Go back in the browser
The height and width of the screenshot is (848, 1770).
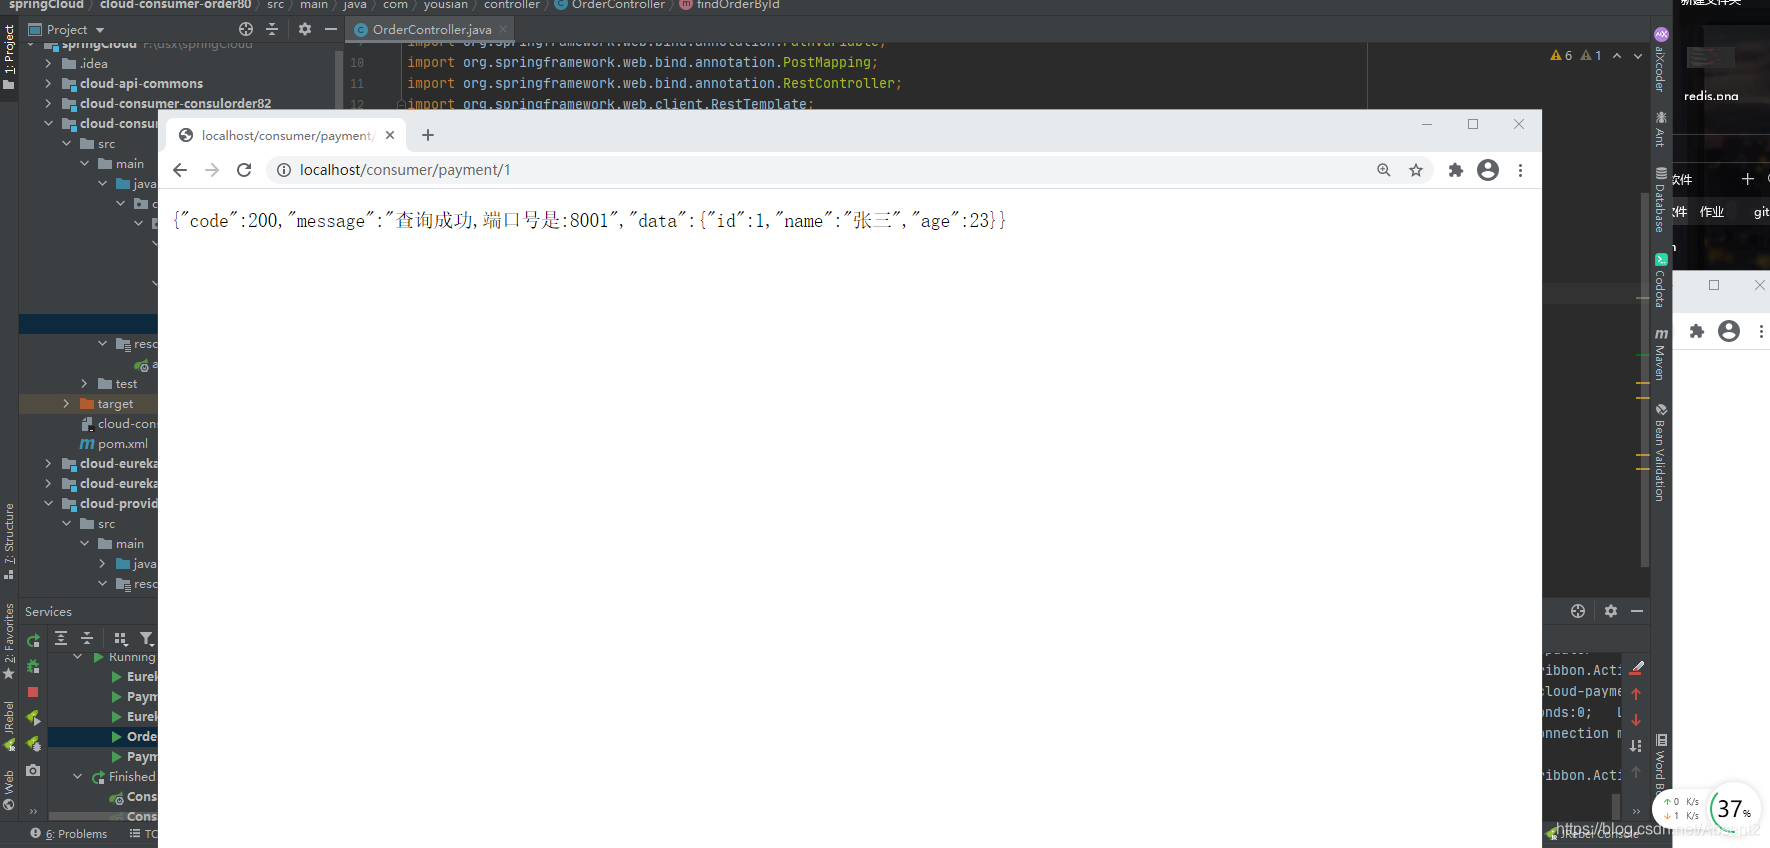180,170
